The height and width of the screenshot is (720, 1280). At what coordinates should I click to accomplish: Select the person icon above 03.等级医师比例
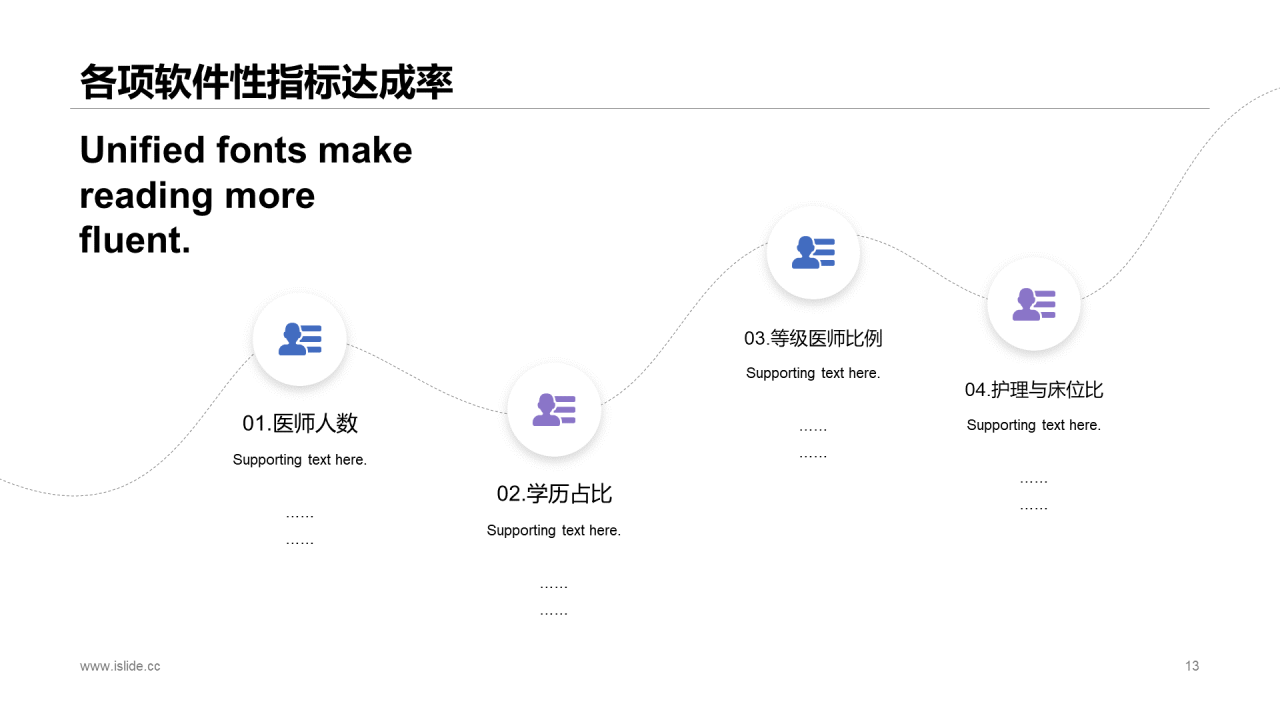click(813, 252)
